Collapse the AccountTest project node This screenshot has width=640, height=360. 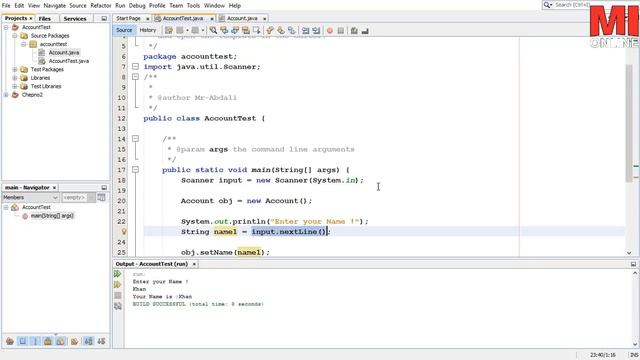pos(6,27)
